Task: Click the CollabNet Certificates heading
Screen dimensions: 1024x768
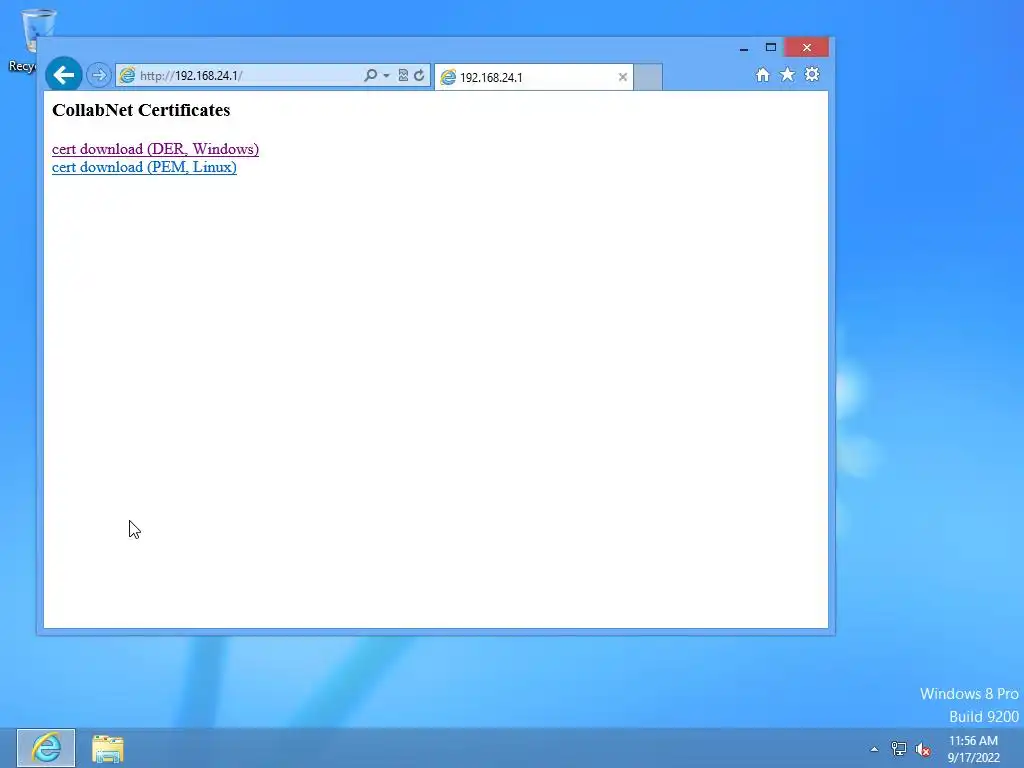Action: click(x=141, y=110)
